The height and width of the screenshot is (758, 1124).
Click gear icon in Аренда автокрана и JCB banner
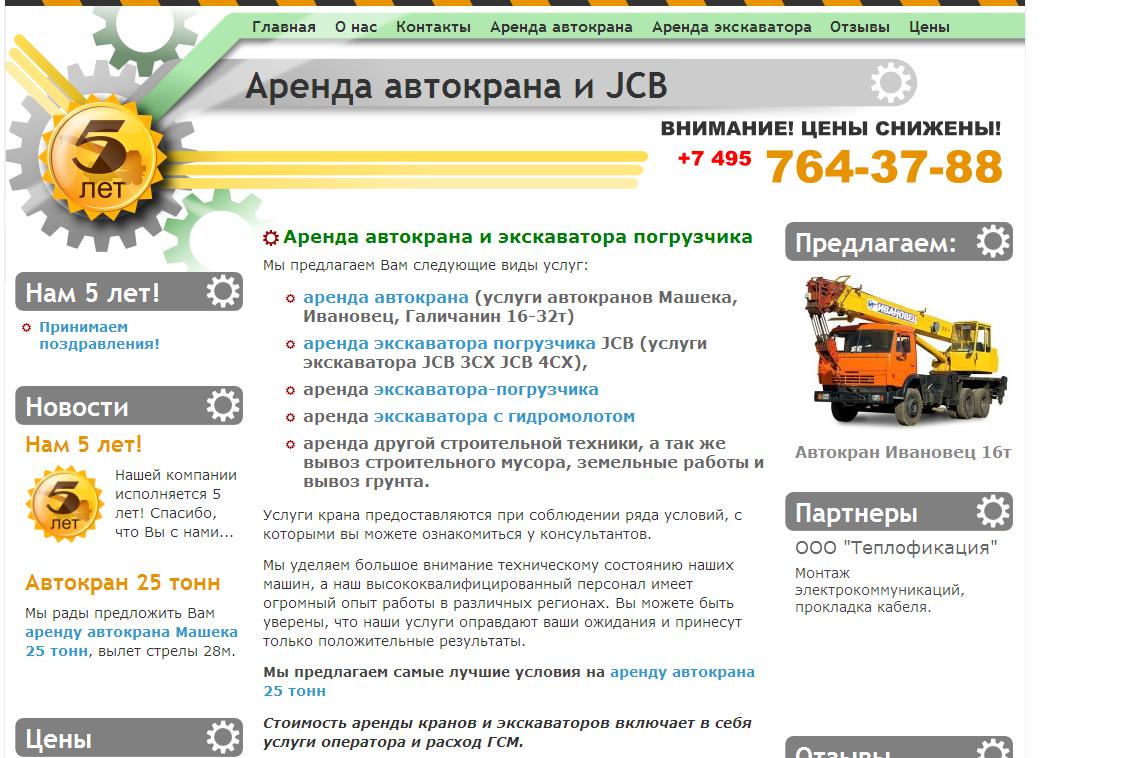(x=892, y=82)
